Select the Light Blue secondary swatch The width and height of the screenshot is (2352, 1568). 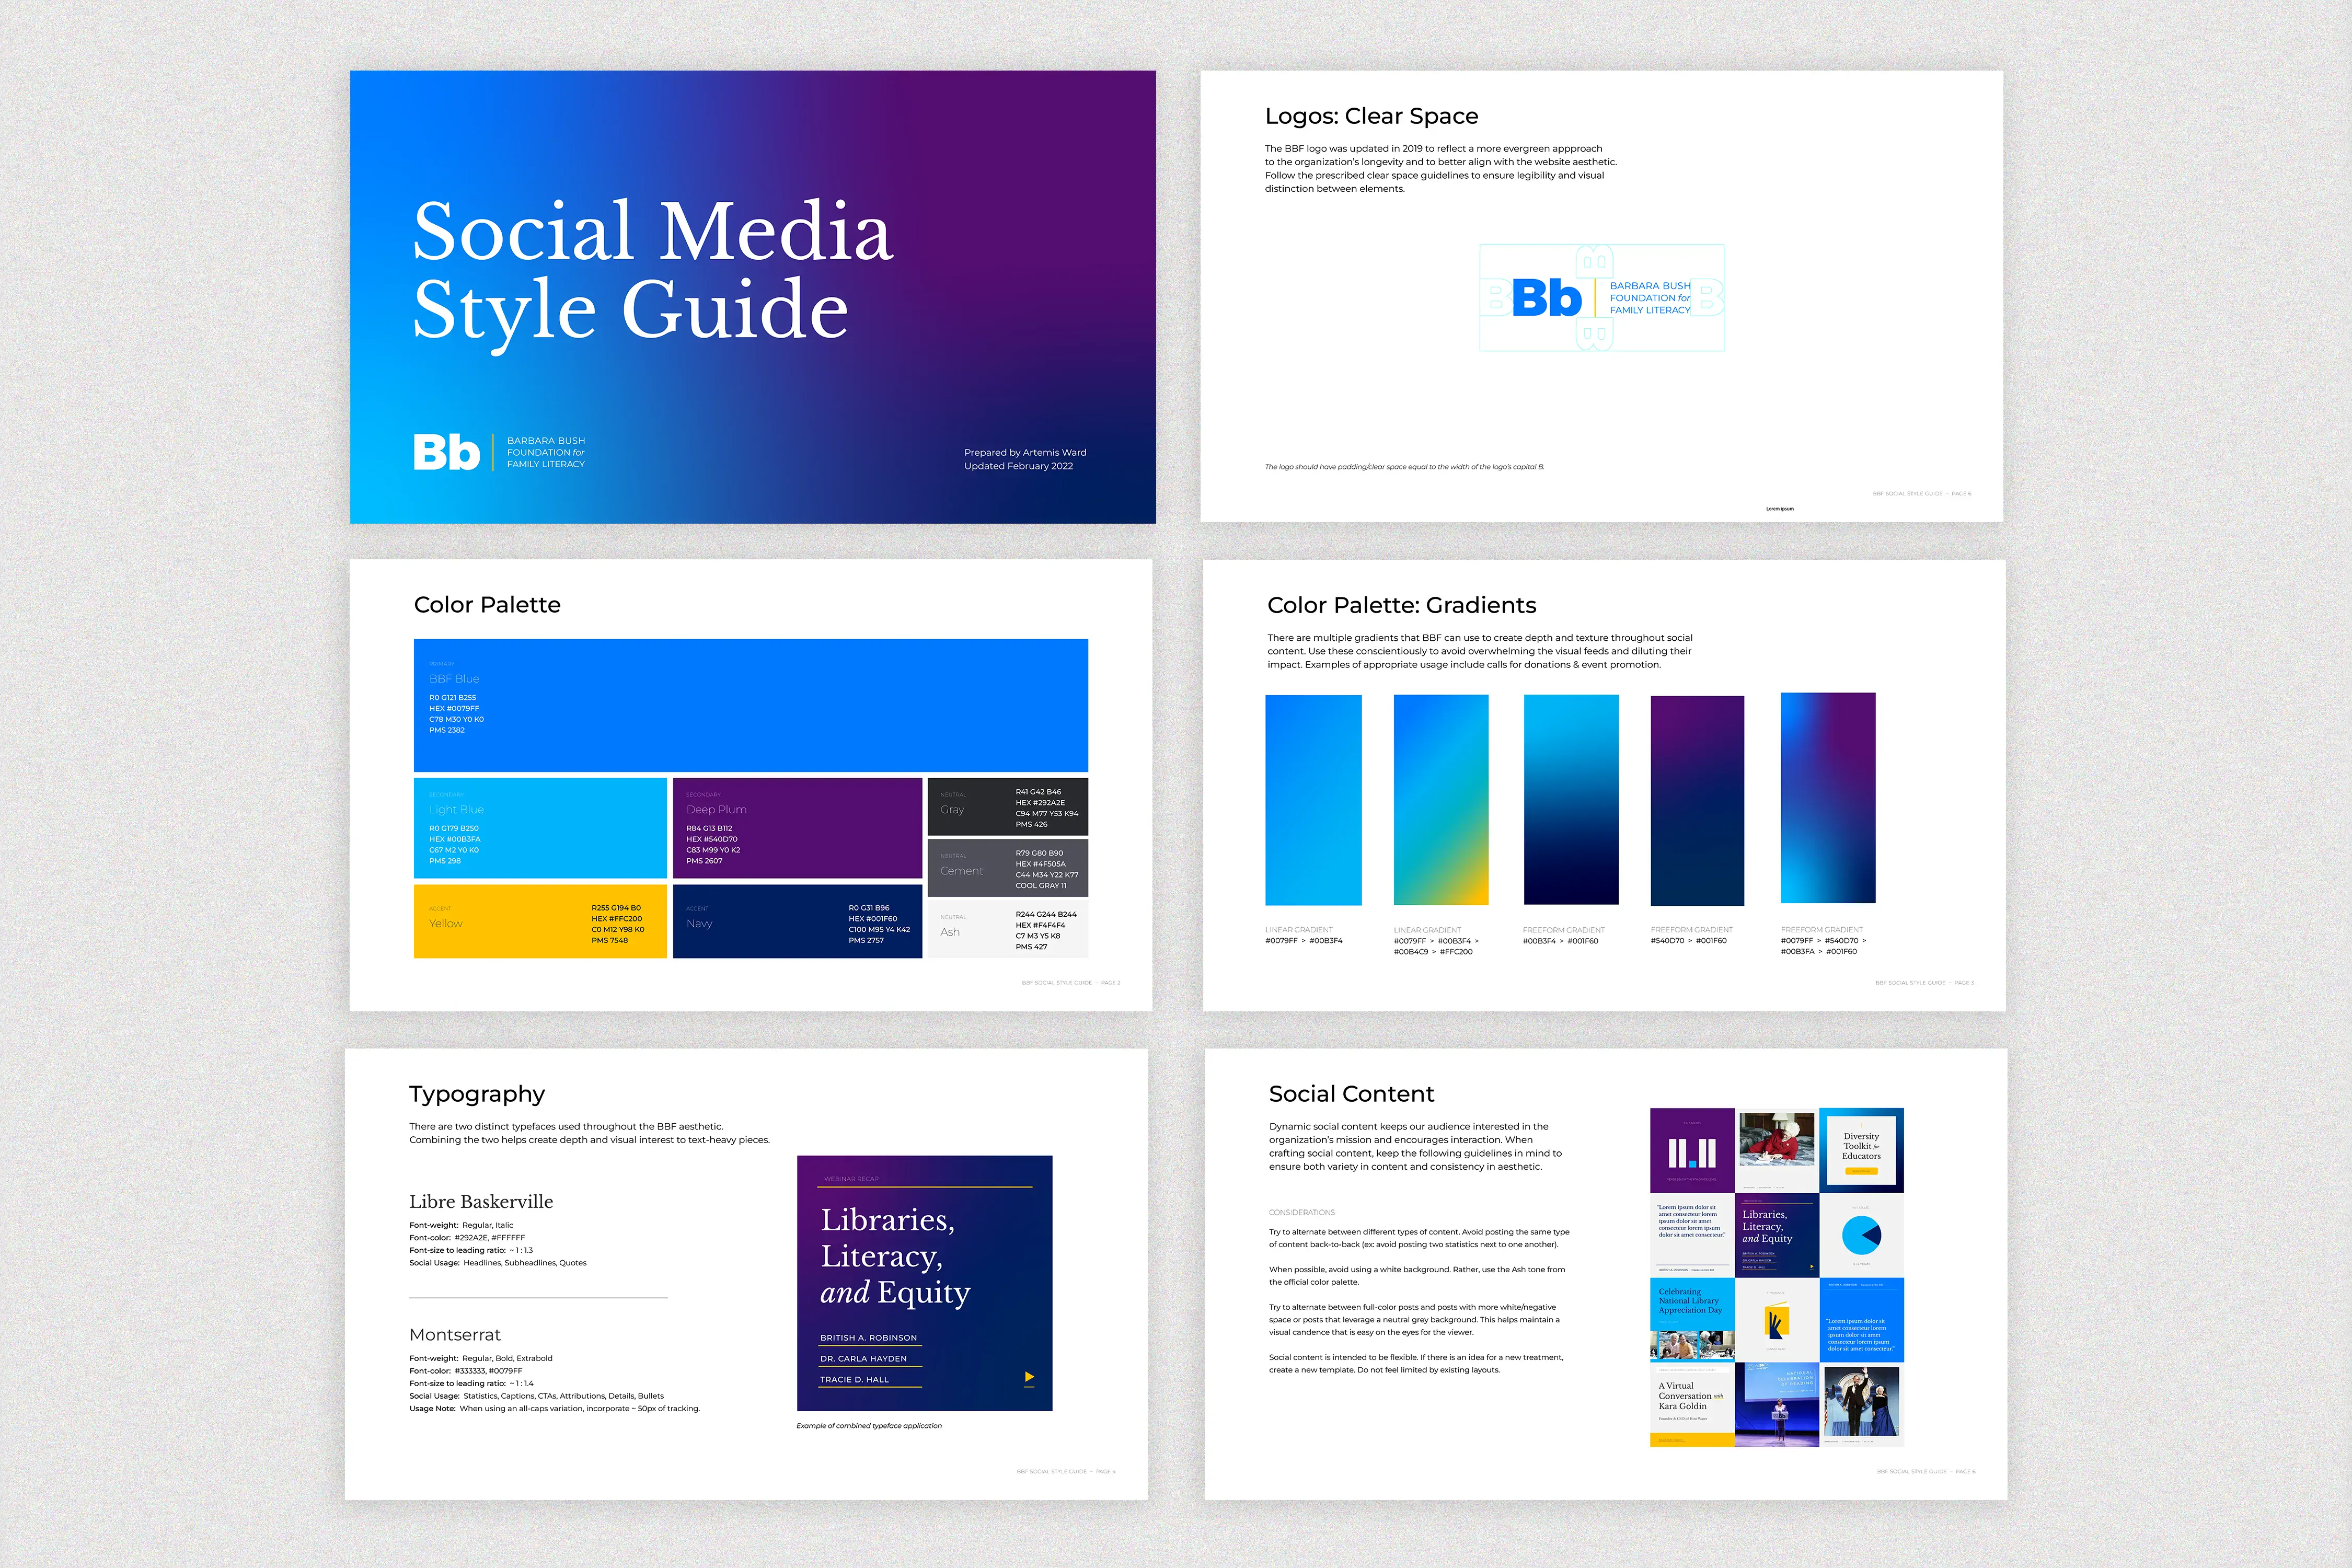click(x=540, y=828)
